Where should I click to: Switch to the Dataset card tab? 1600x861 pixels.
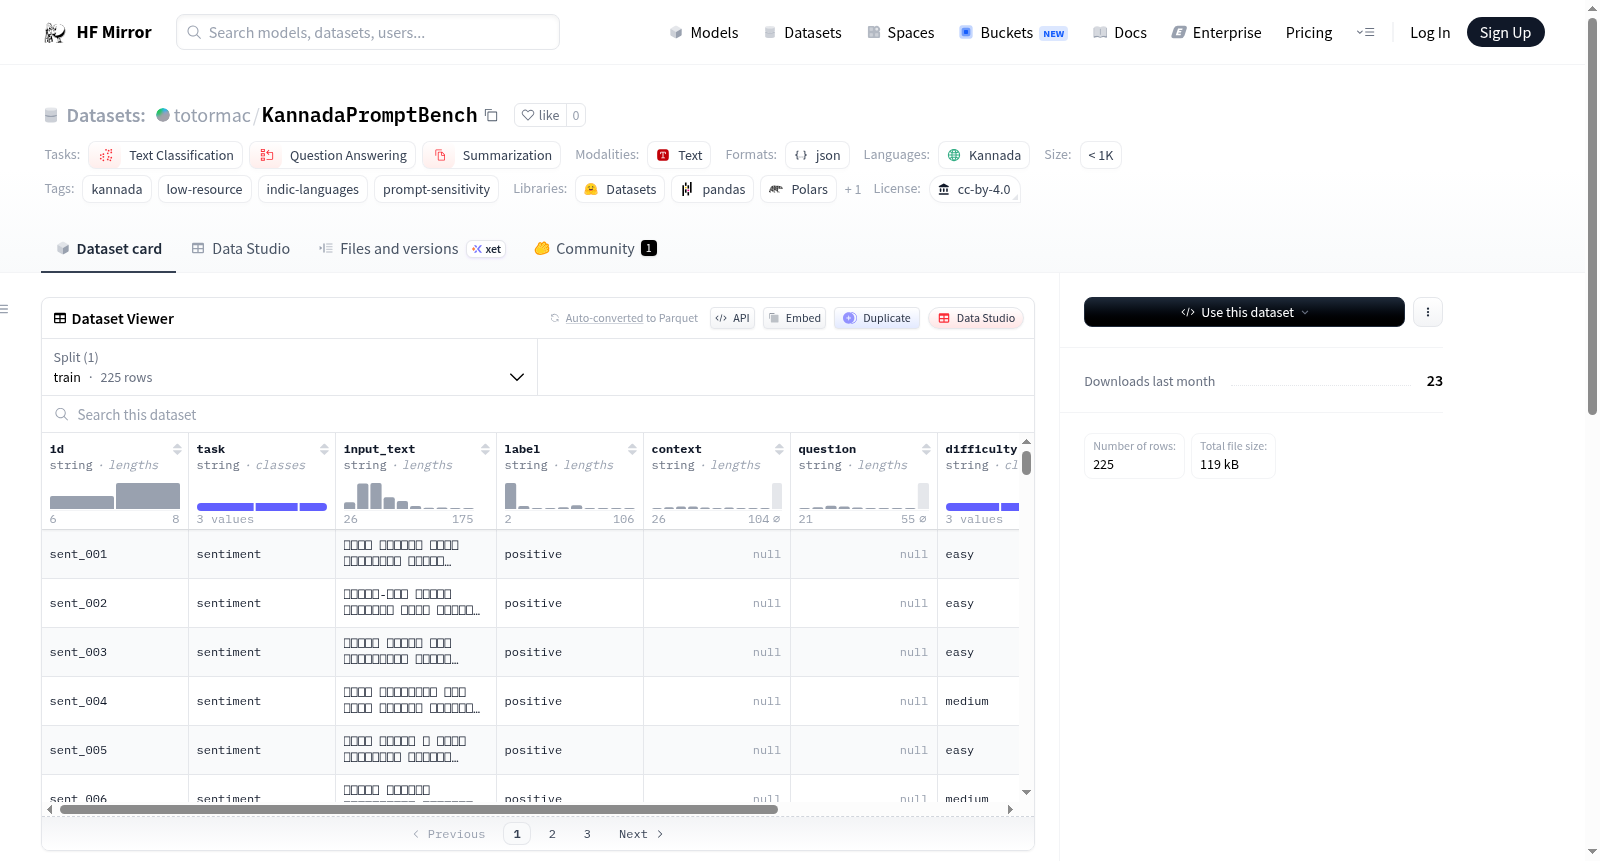tap(108, 249)
